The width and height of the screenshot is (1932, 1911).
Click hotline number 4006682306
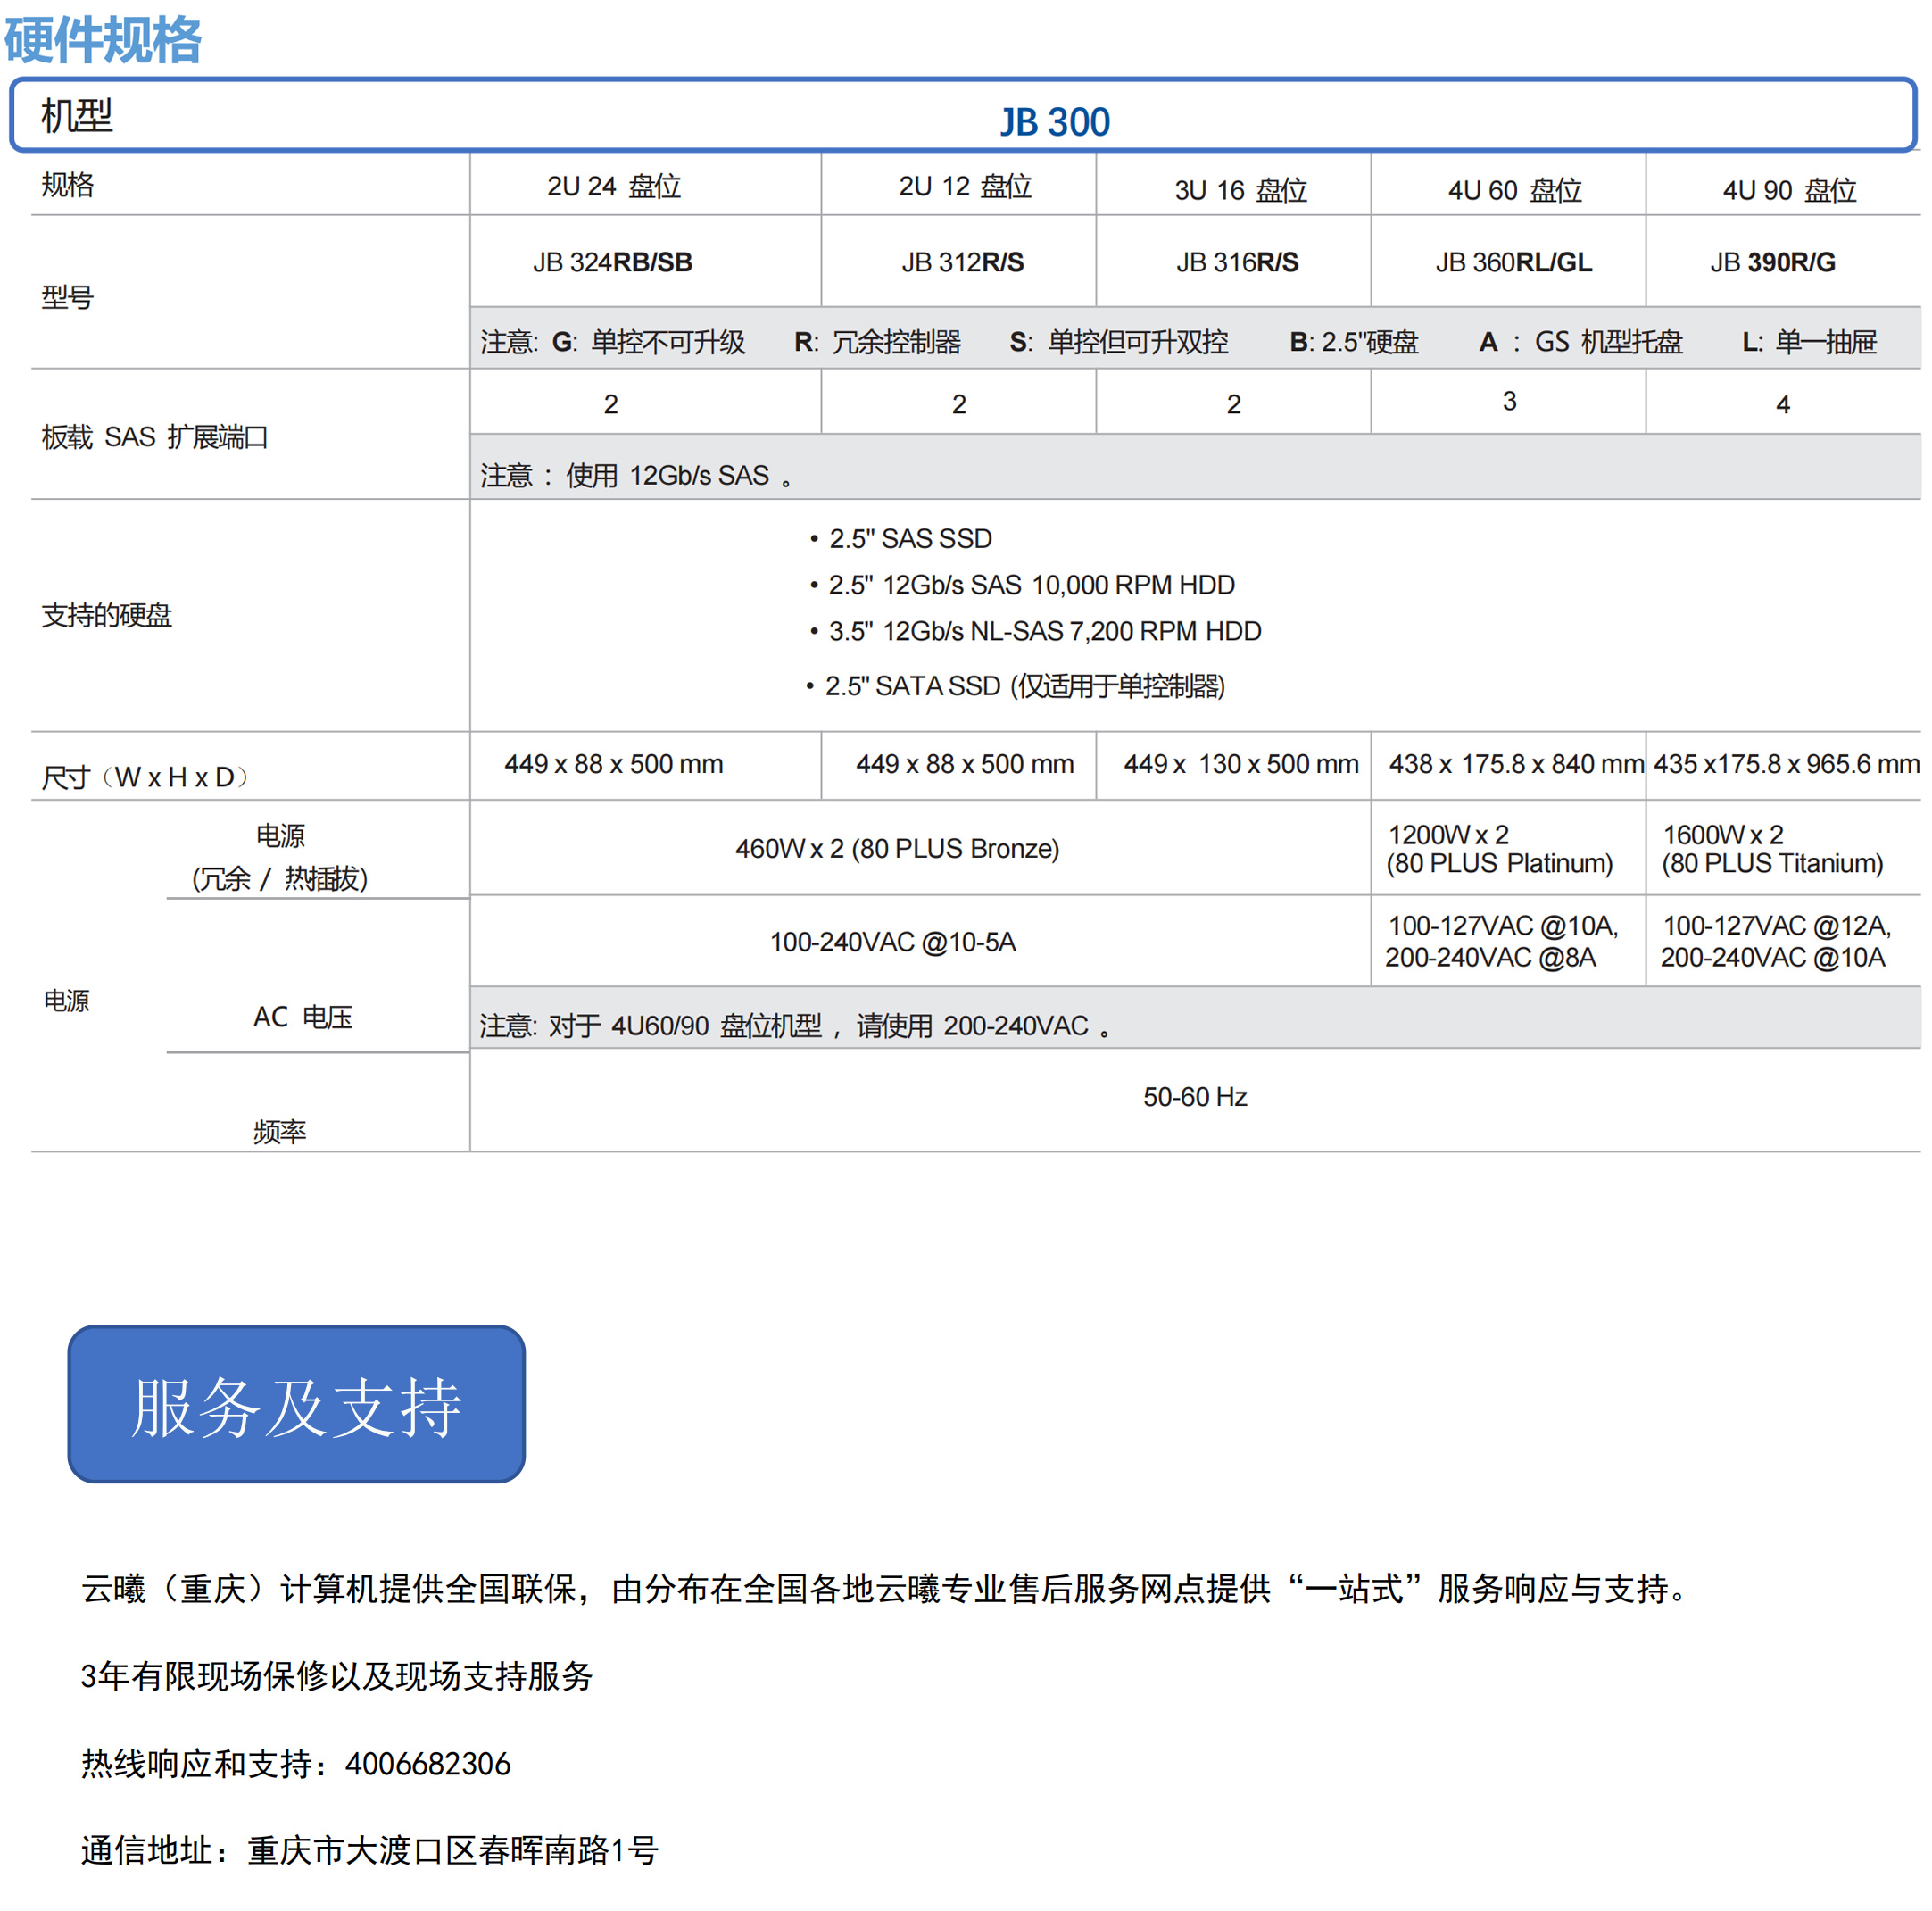(x=428, y=1764)
